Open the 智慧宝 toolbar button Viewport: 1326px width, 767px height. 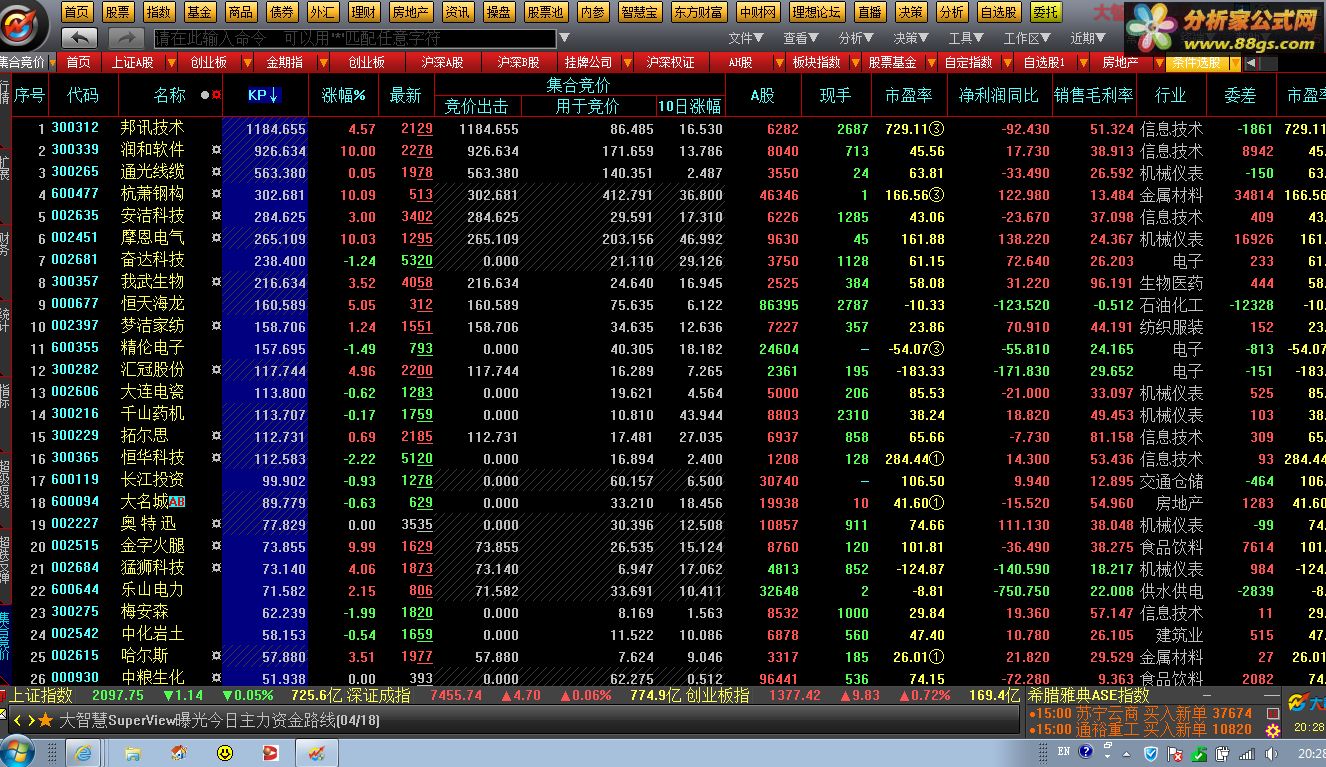640,12
